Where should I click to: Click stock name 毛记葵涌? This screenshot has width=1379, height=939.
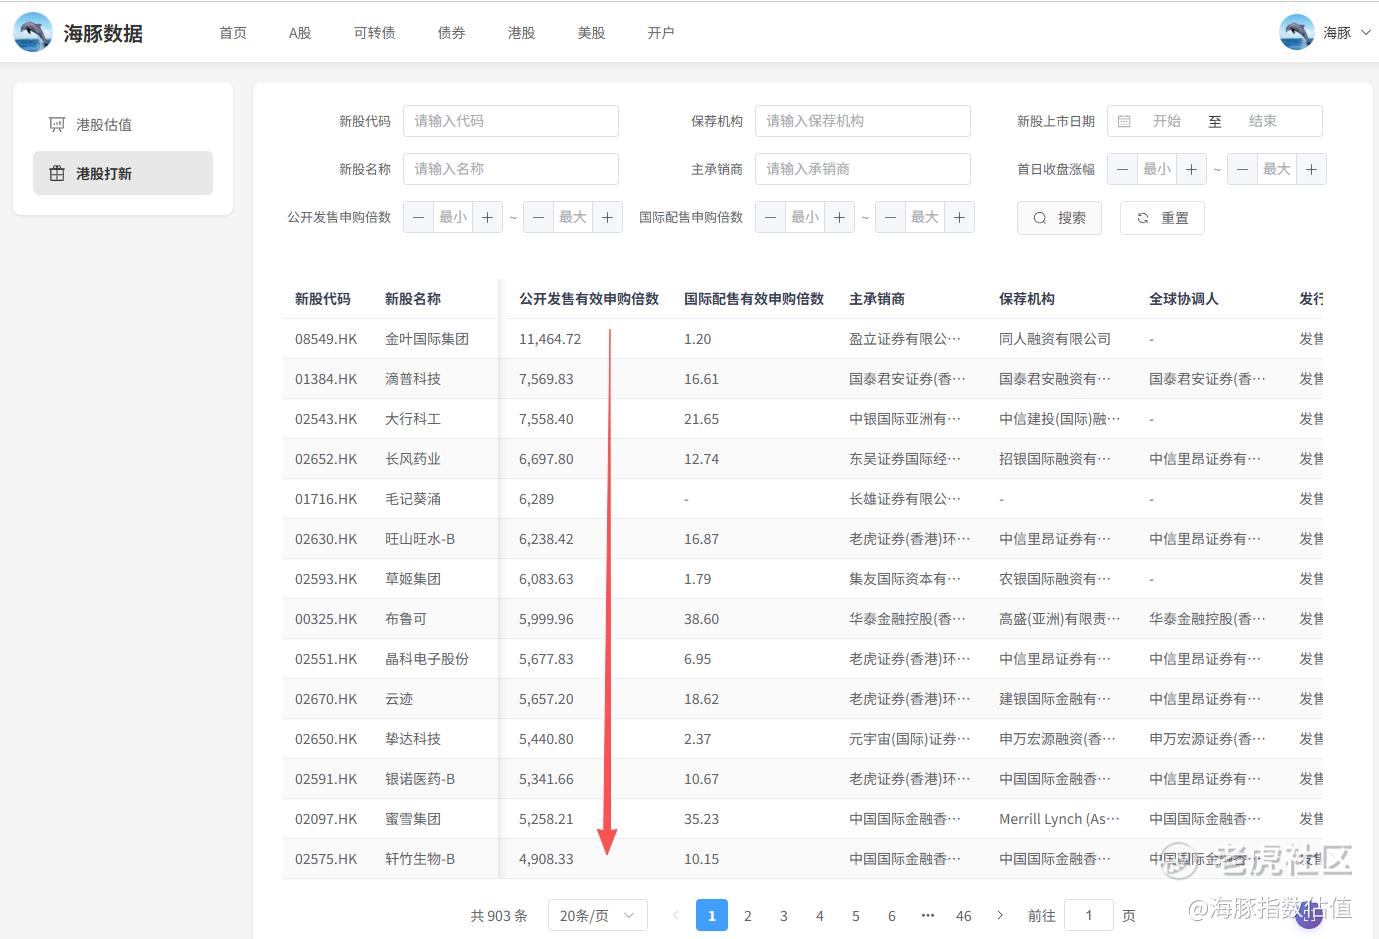413,499
